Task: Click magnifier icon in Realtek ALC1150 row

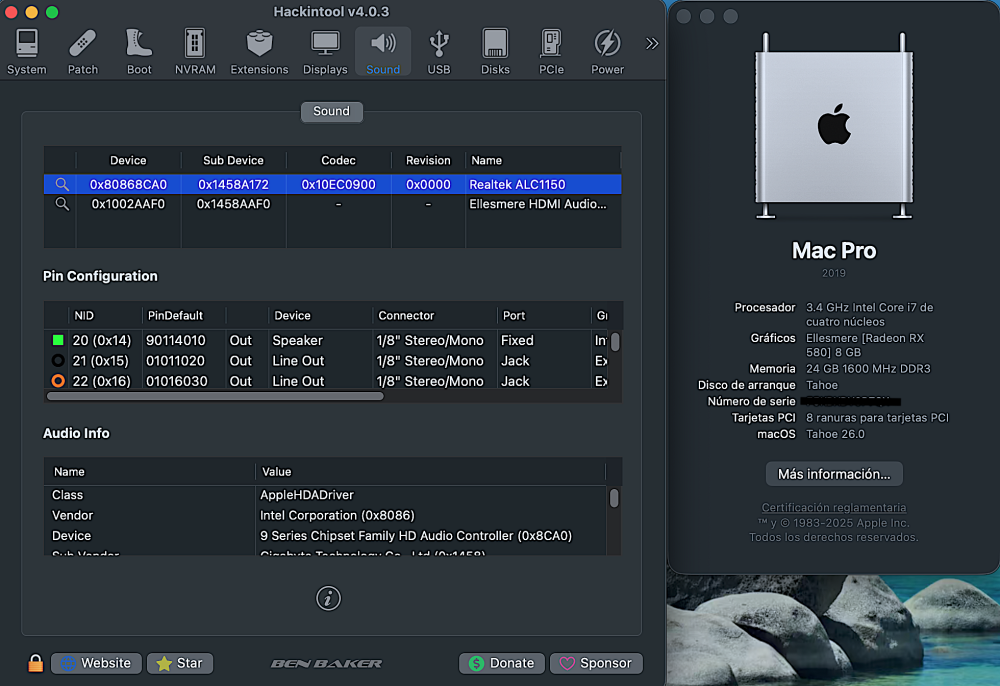Action: (62, 184)
